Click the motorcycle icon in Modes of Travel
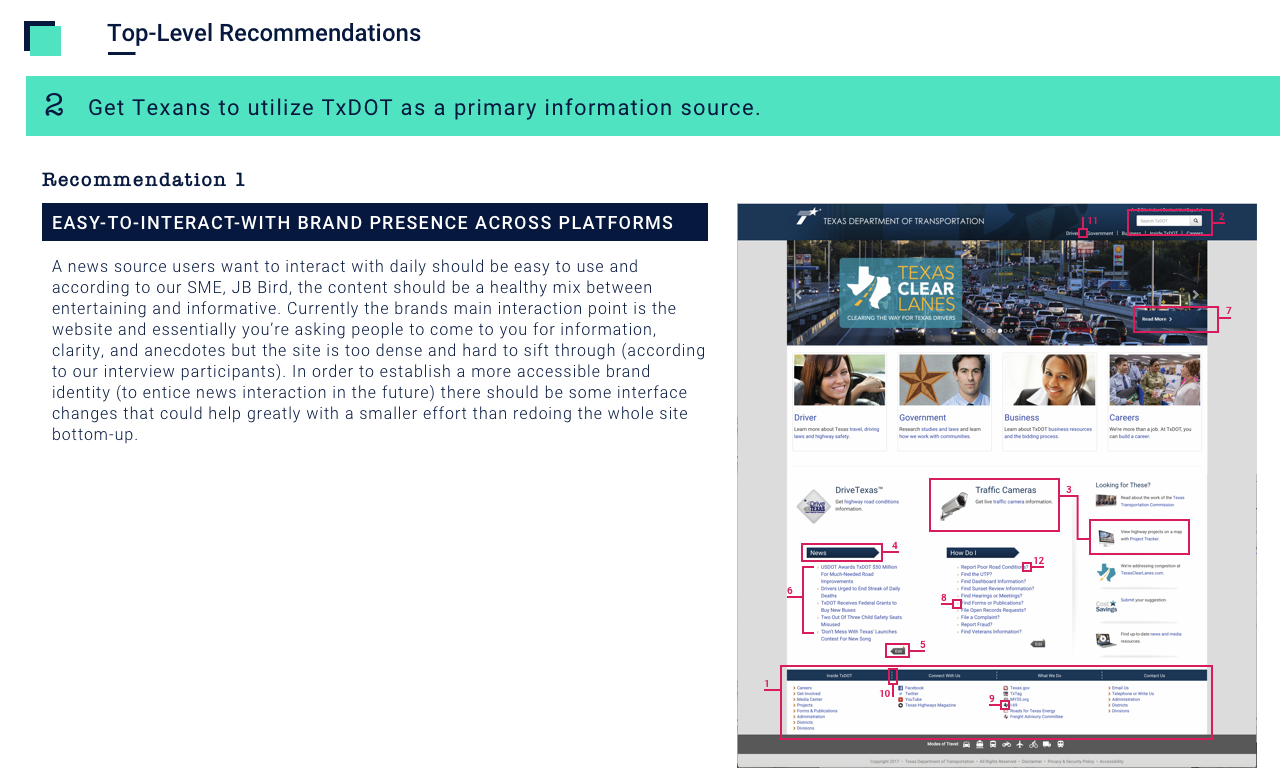 [1006, 744]
